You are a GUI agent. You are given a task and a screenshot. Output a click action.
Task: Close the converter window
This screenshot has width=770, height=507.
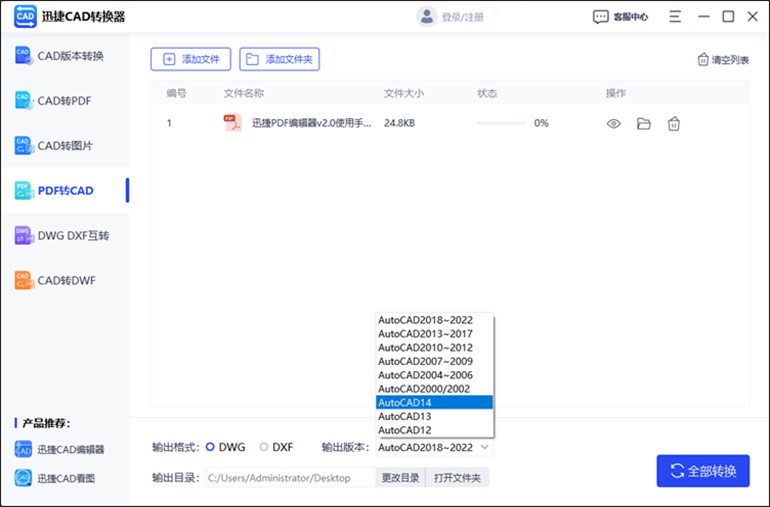[x=752, y=17]
